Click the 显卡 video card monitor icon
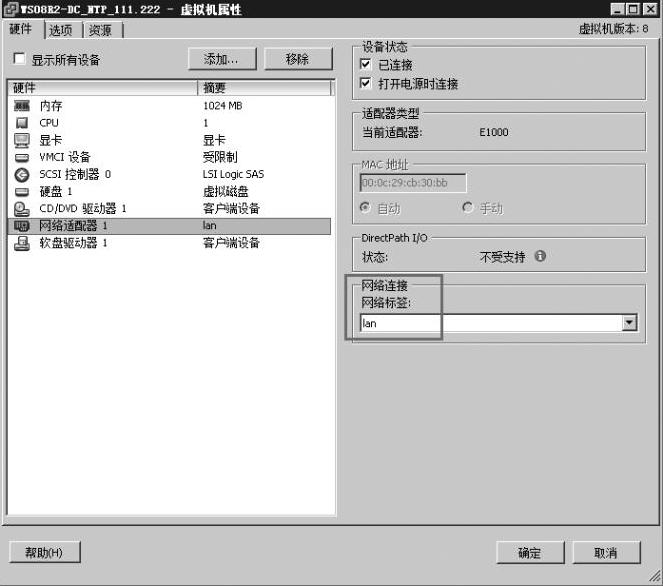The image size is (663, 586). coord(22,140)
